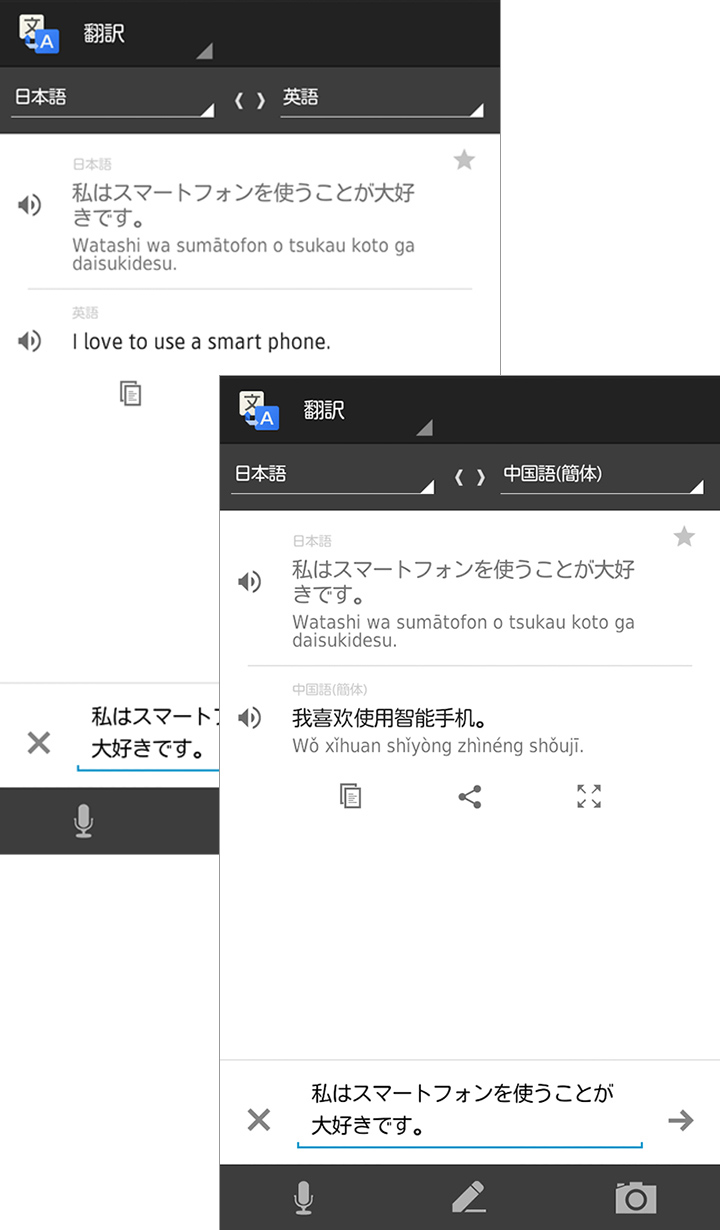Screen dimensions: 720x1230
Task: Play audio of English translation 'I love to use'
Action: (30, 341)
